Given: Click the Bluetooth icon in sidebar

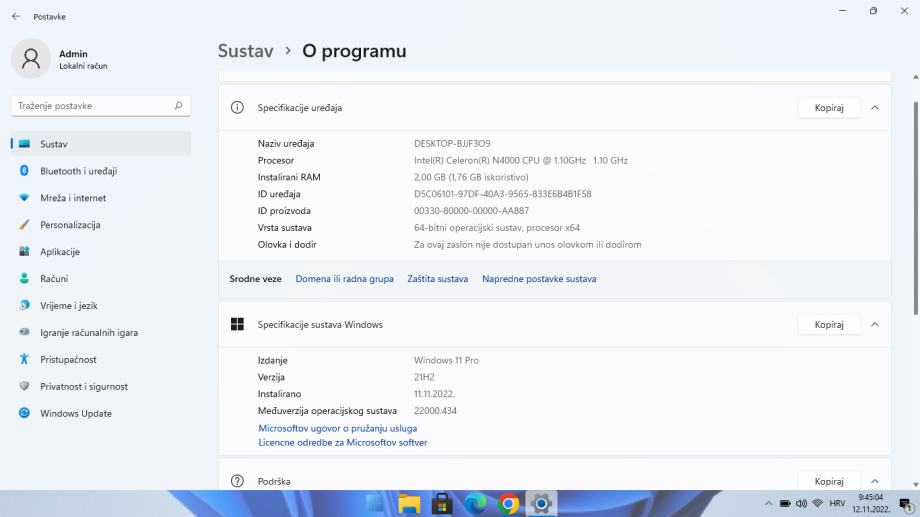Looking at the screenshot, I should point(24,171).
